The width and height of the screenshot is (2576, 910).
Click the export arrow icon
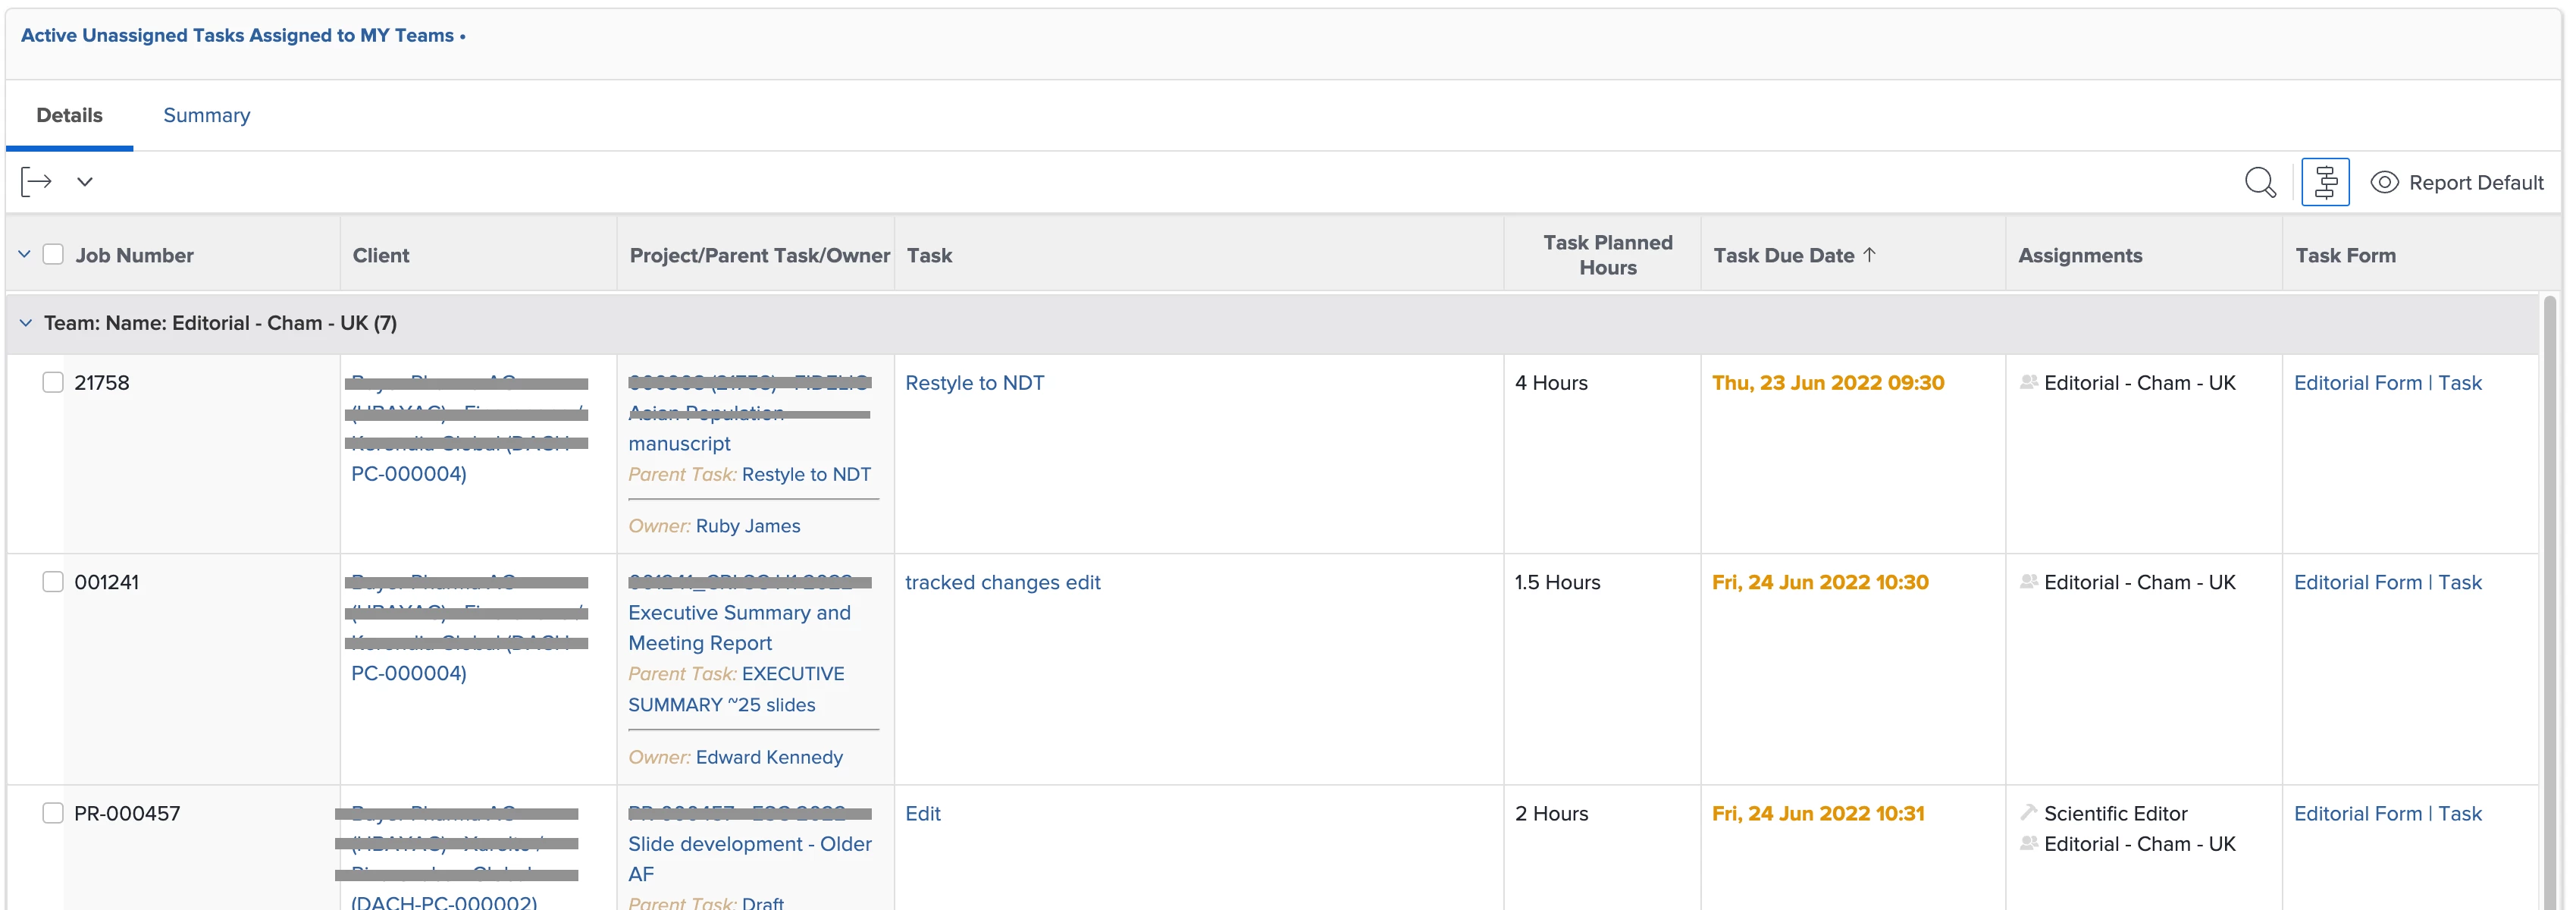pos(36,182)
